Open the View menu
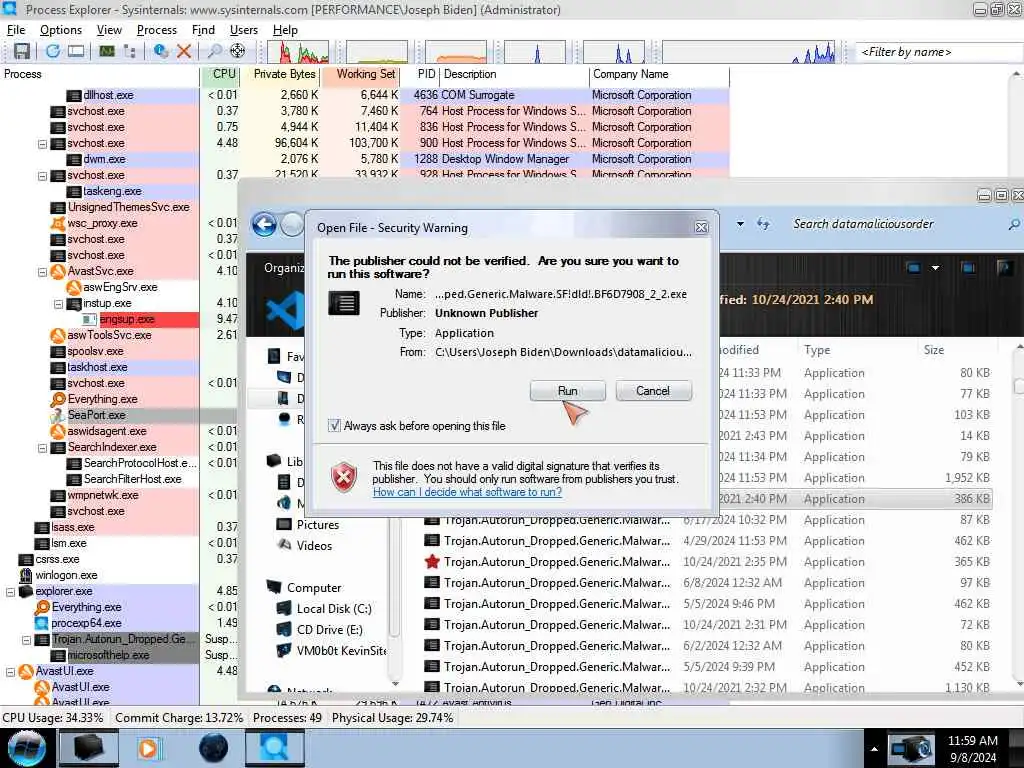The height and width of the screenshot is (768, 1024). pos(109,30)
